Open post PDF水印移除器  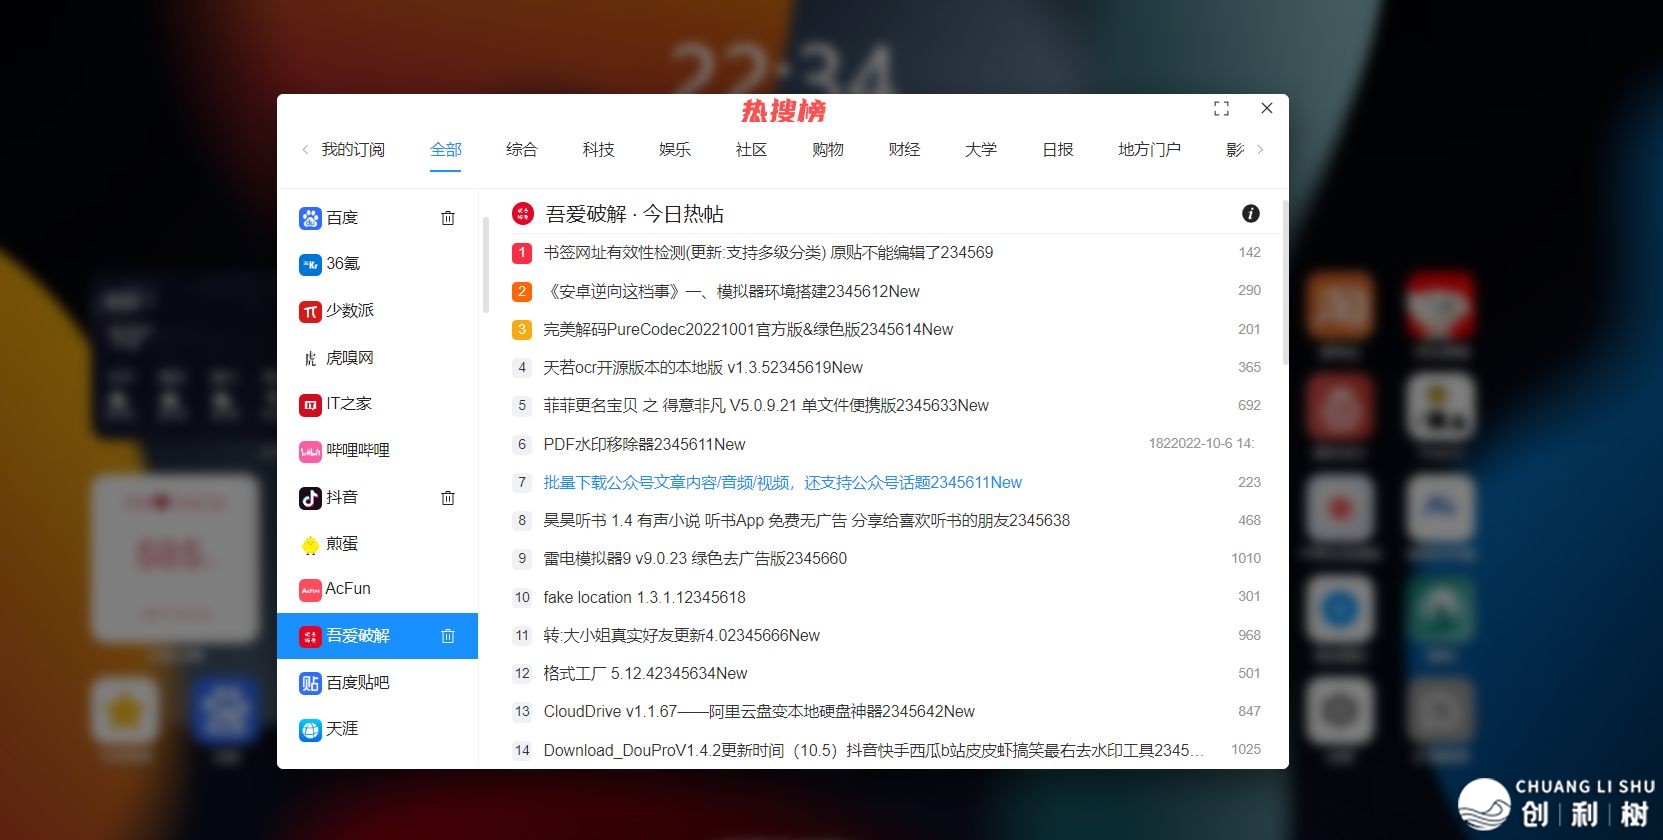644,444
